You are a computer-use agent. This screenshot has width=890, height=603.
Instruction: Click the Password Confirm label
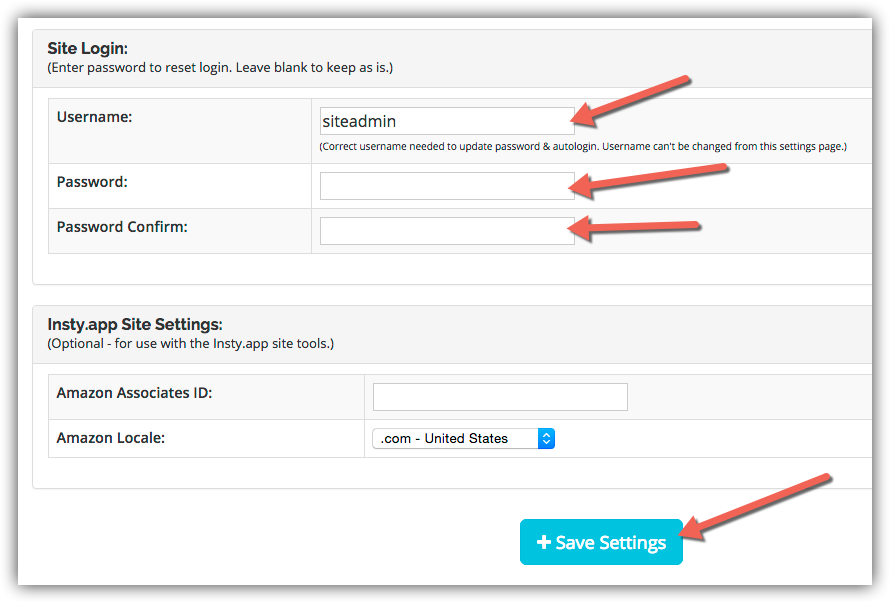click(121, 227)
